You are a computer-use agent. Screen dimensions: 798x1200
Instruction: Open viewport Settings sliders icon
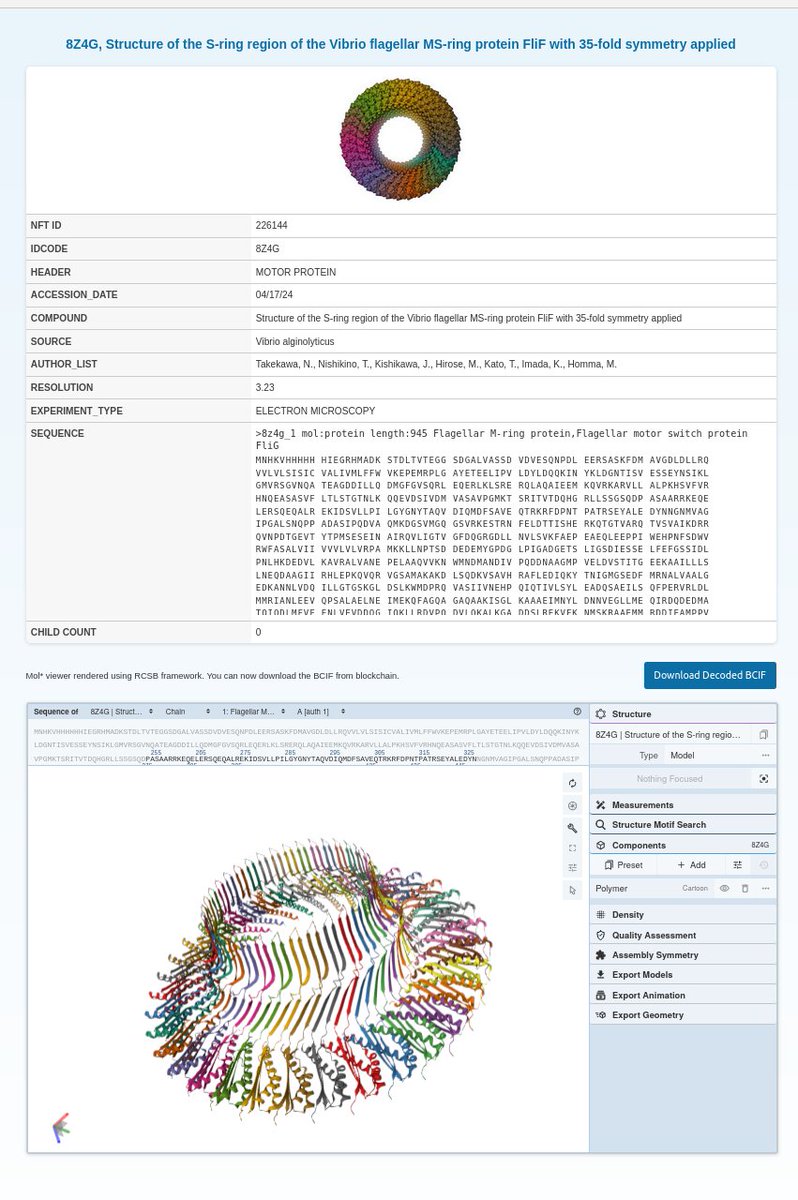pyautogui.click(x=572, y=868)
